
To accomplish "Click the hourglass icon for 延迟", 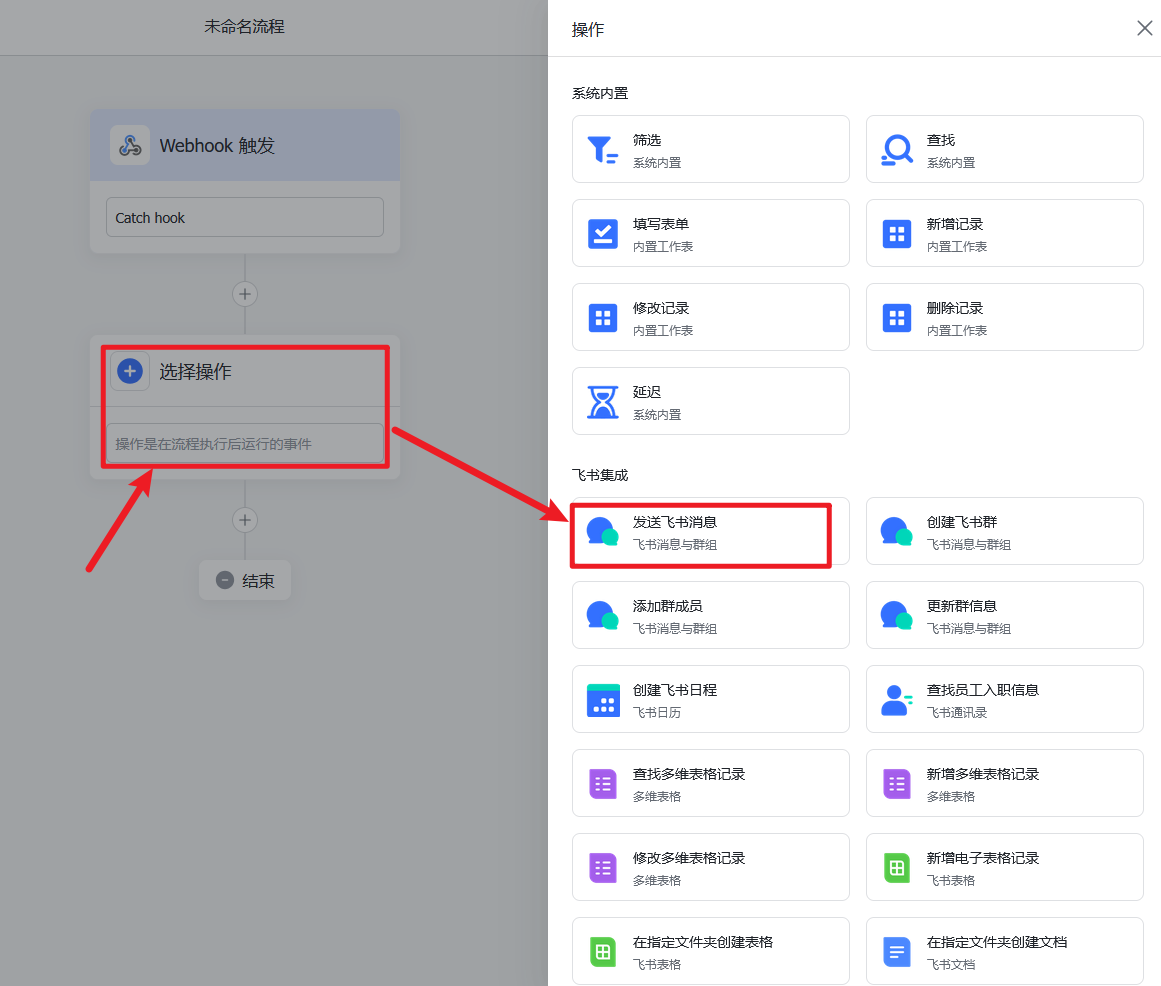I will (x=603, y=402).
